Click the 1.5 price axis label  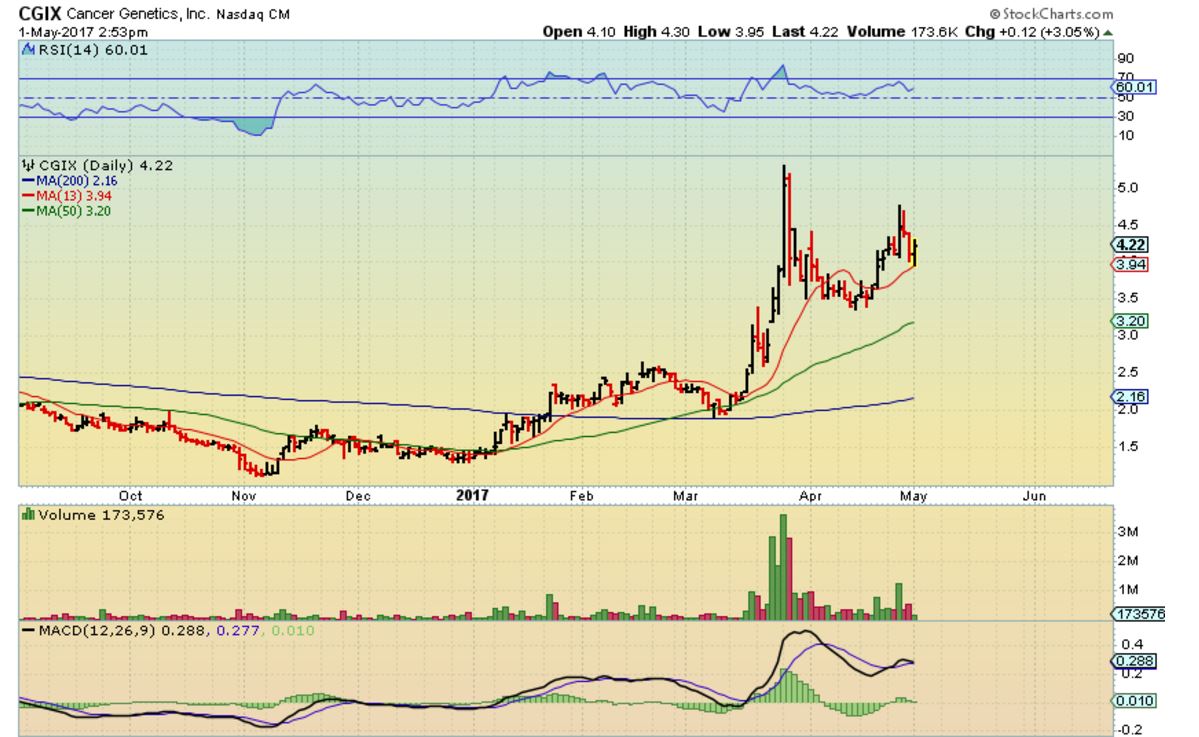pyautogui.click(x=1128, y=446)
